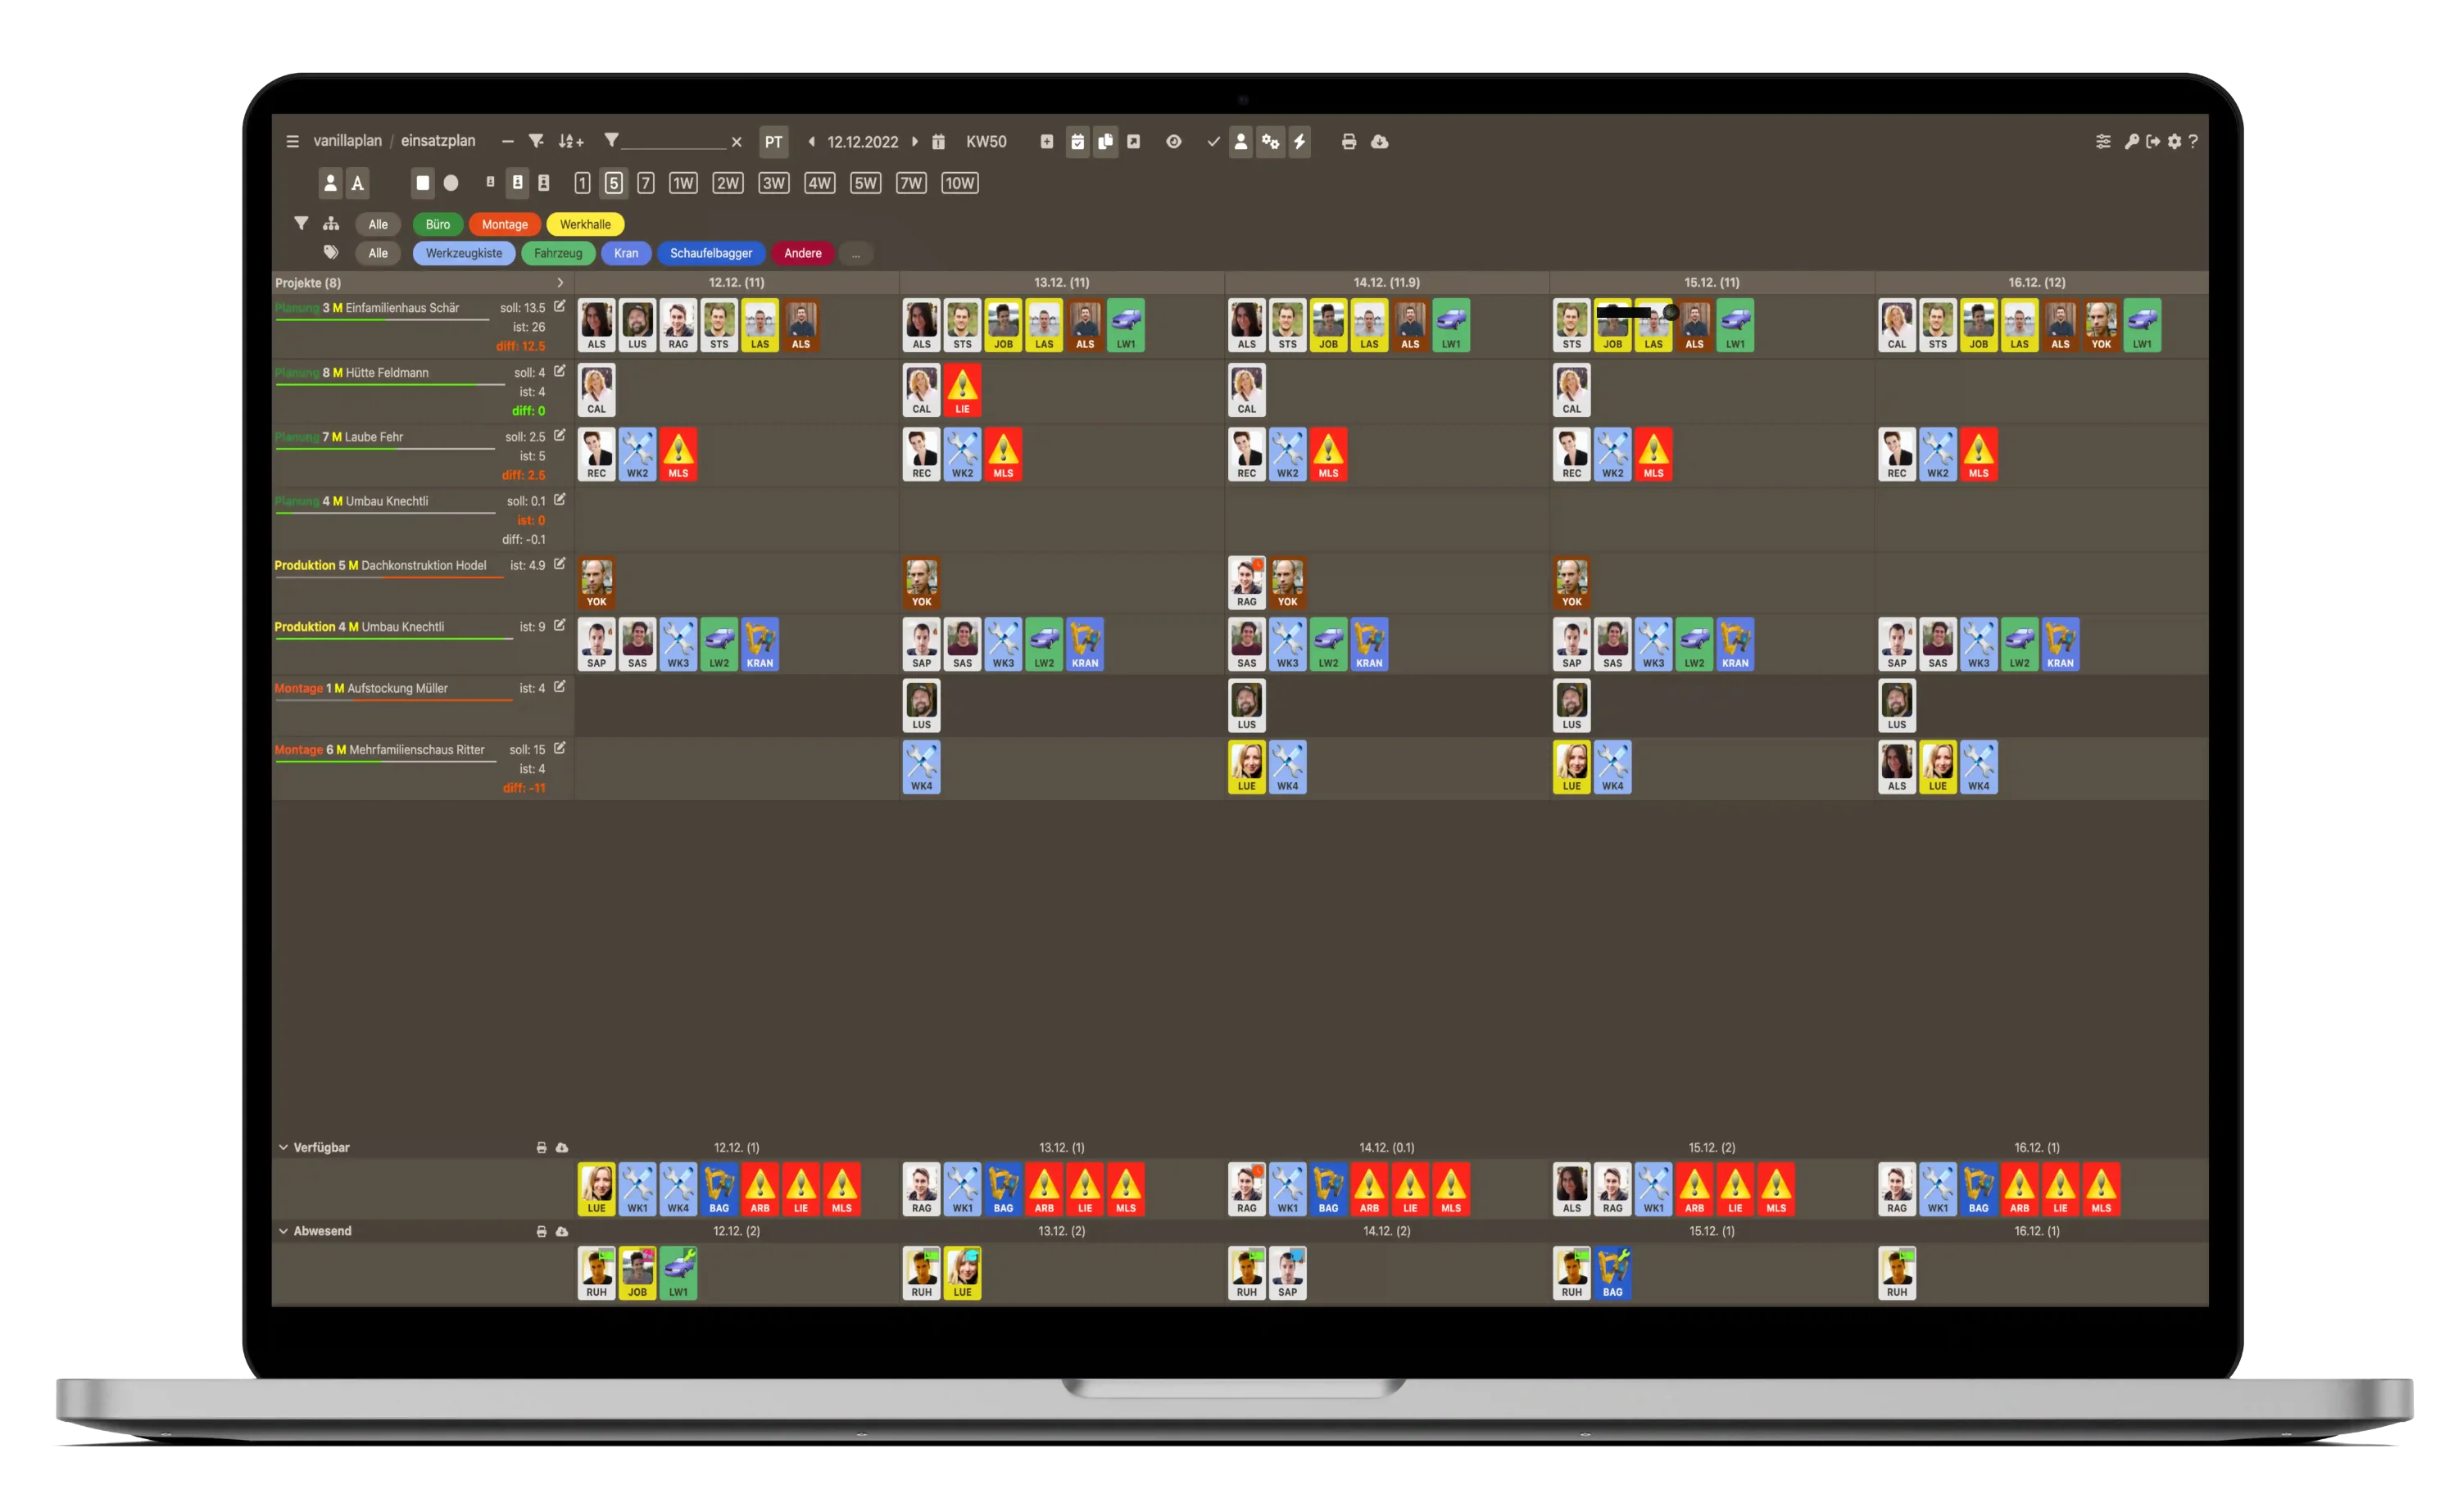Open the calendar date picker icon

point(938,142)
